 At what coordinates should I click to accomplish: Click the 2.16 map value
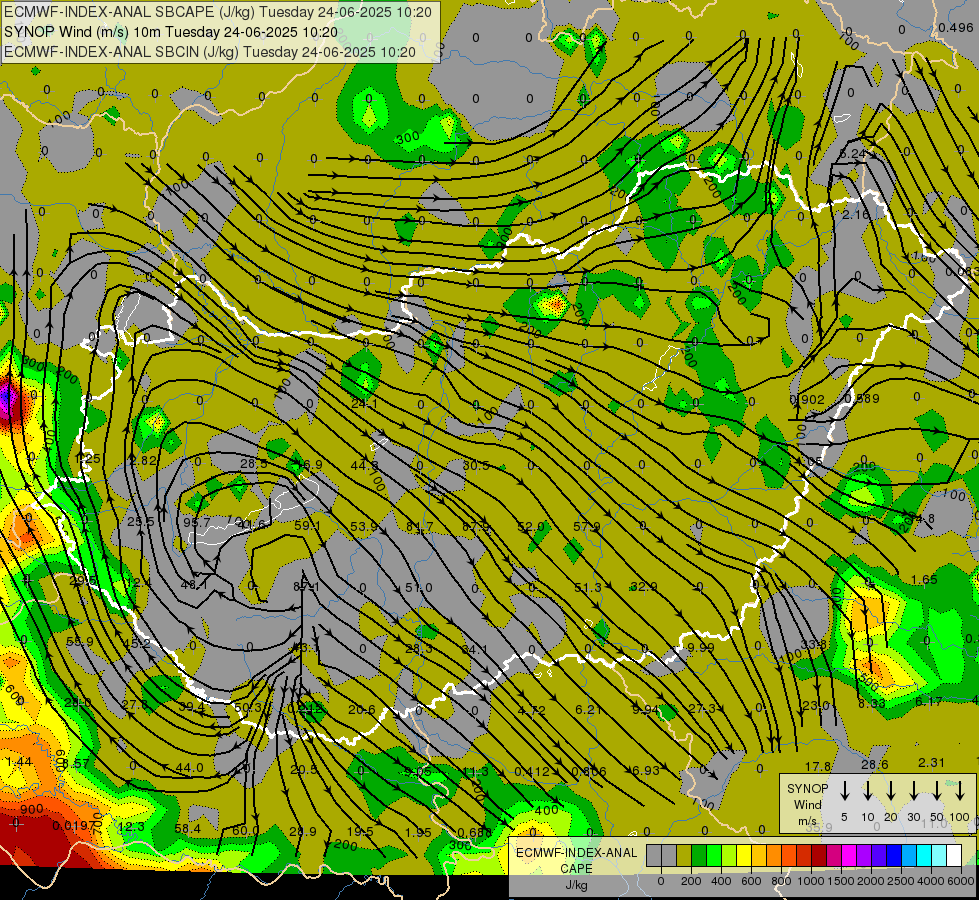point(855,215)
